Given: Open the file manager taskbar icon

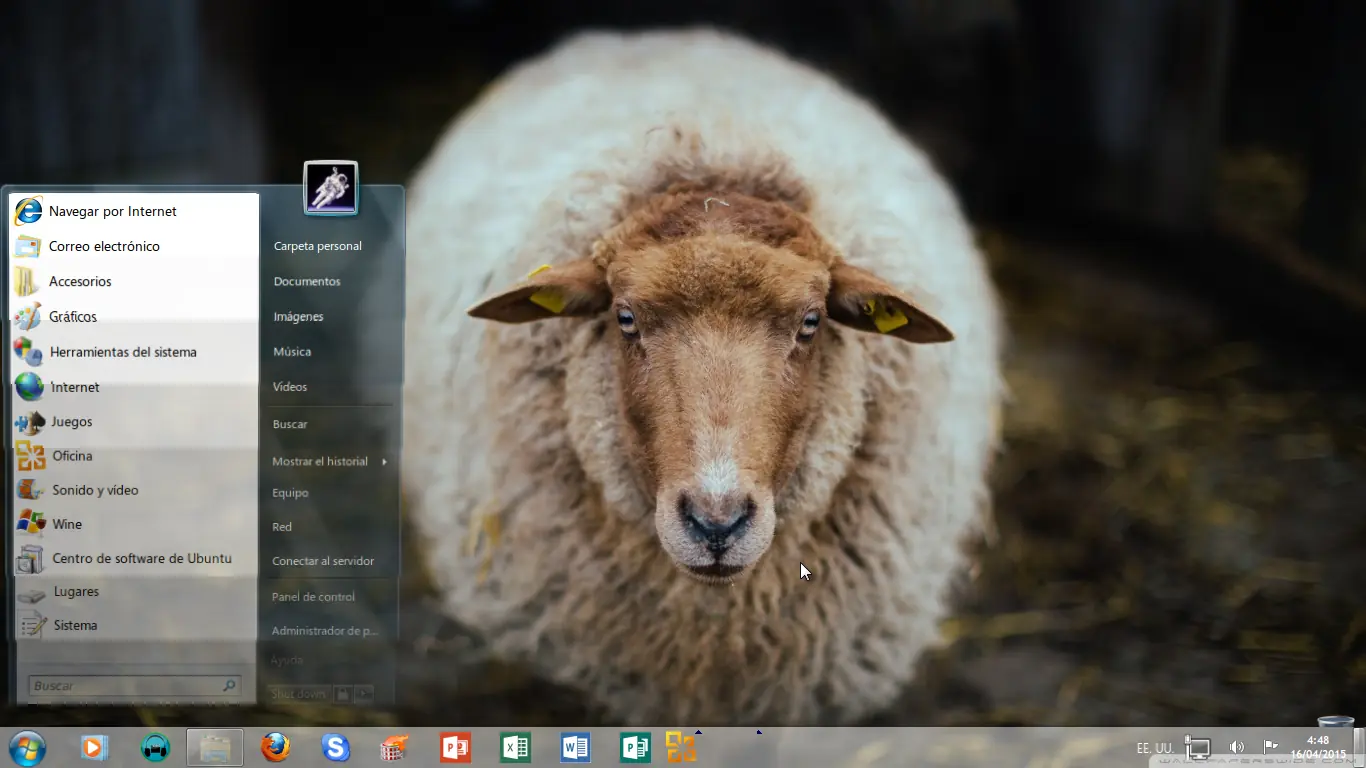Looking at the screenshot, I should tap(215, 748).
